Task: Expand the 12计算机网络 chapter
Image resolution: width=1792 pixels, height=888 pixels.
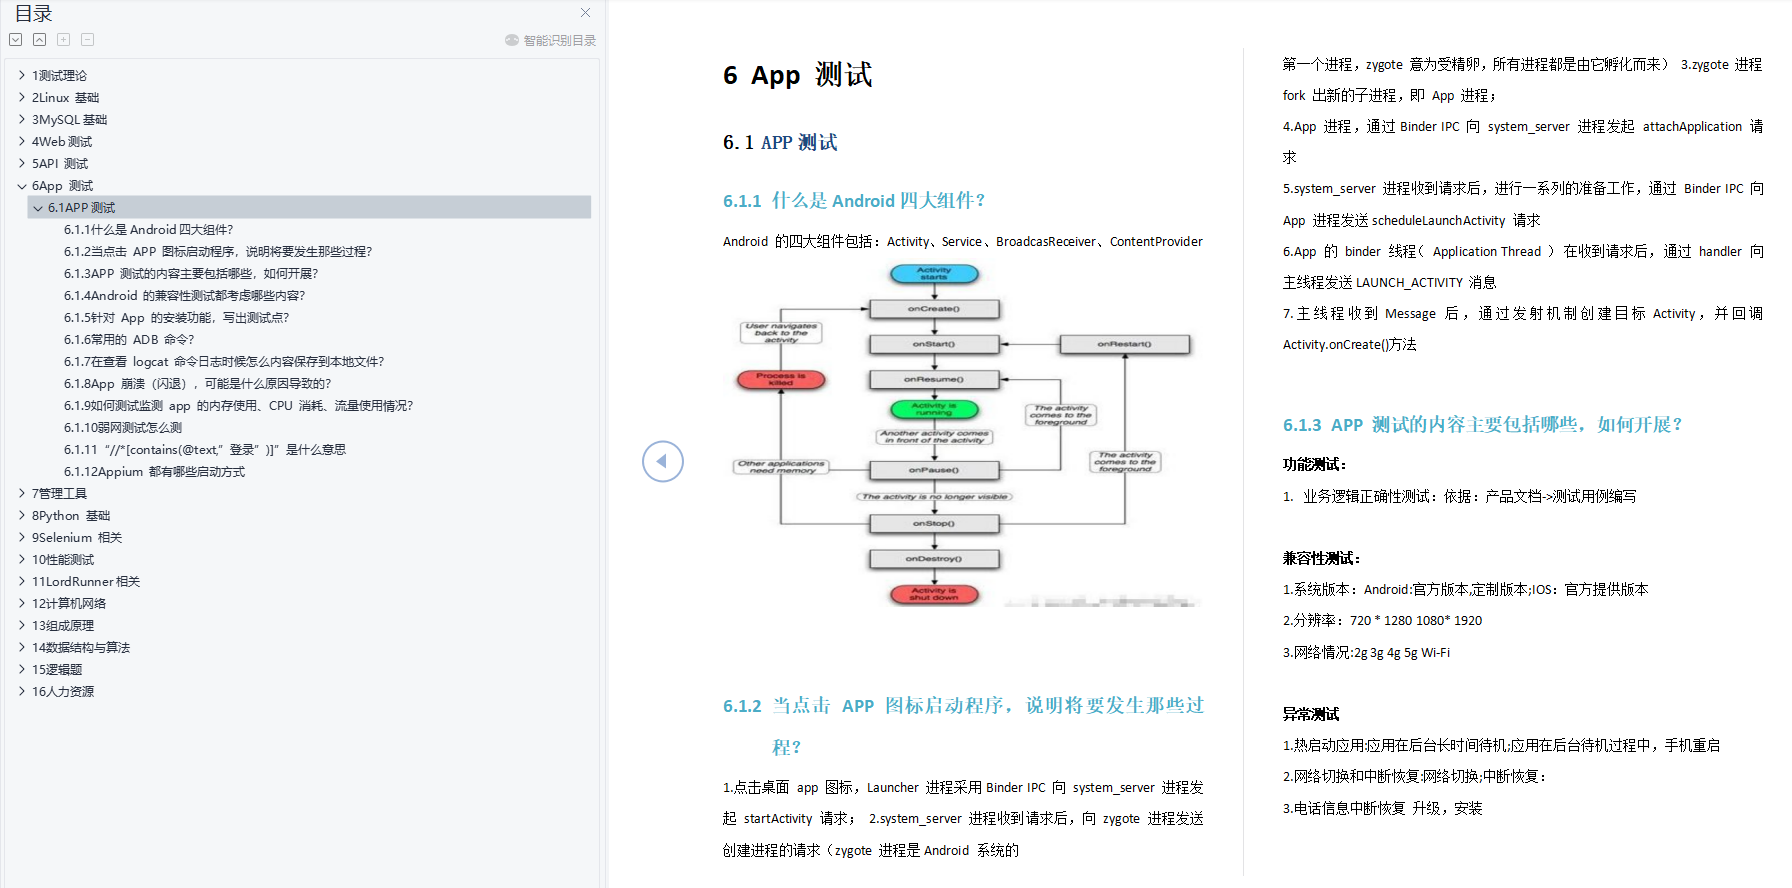Action: [22, 603]
